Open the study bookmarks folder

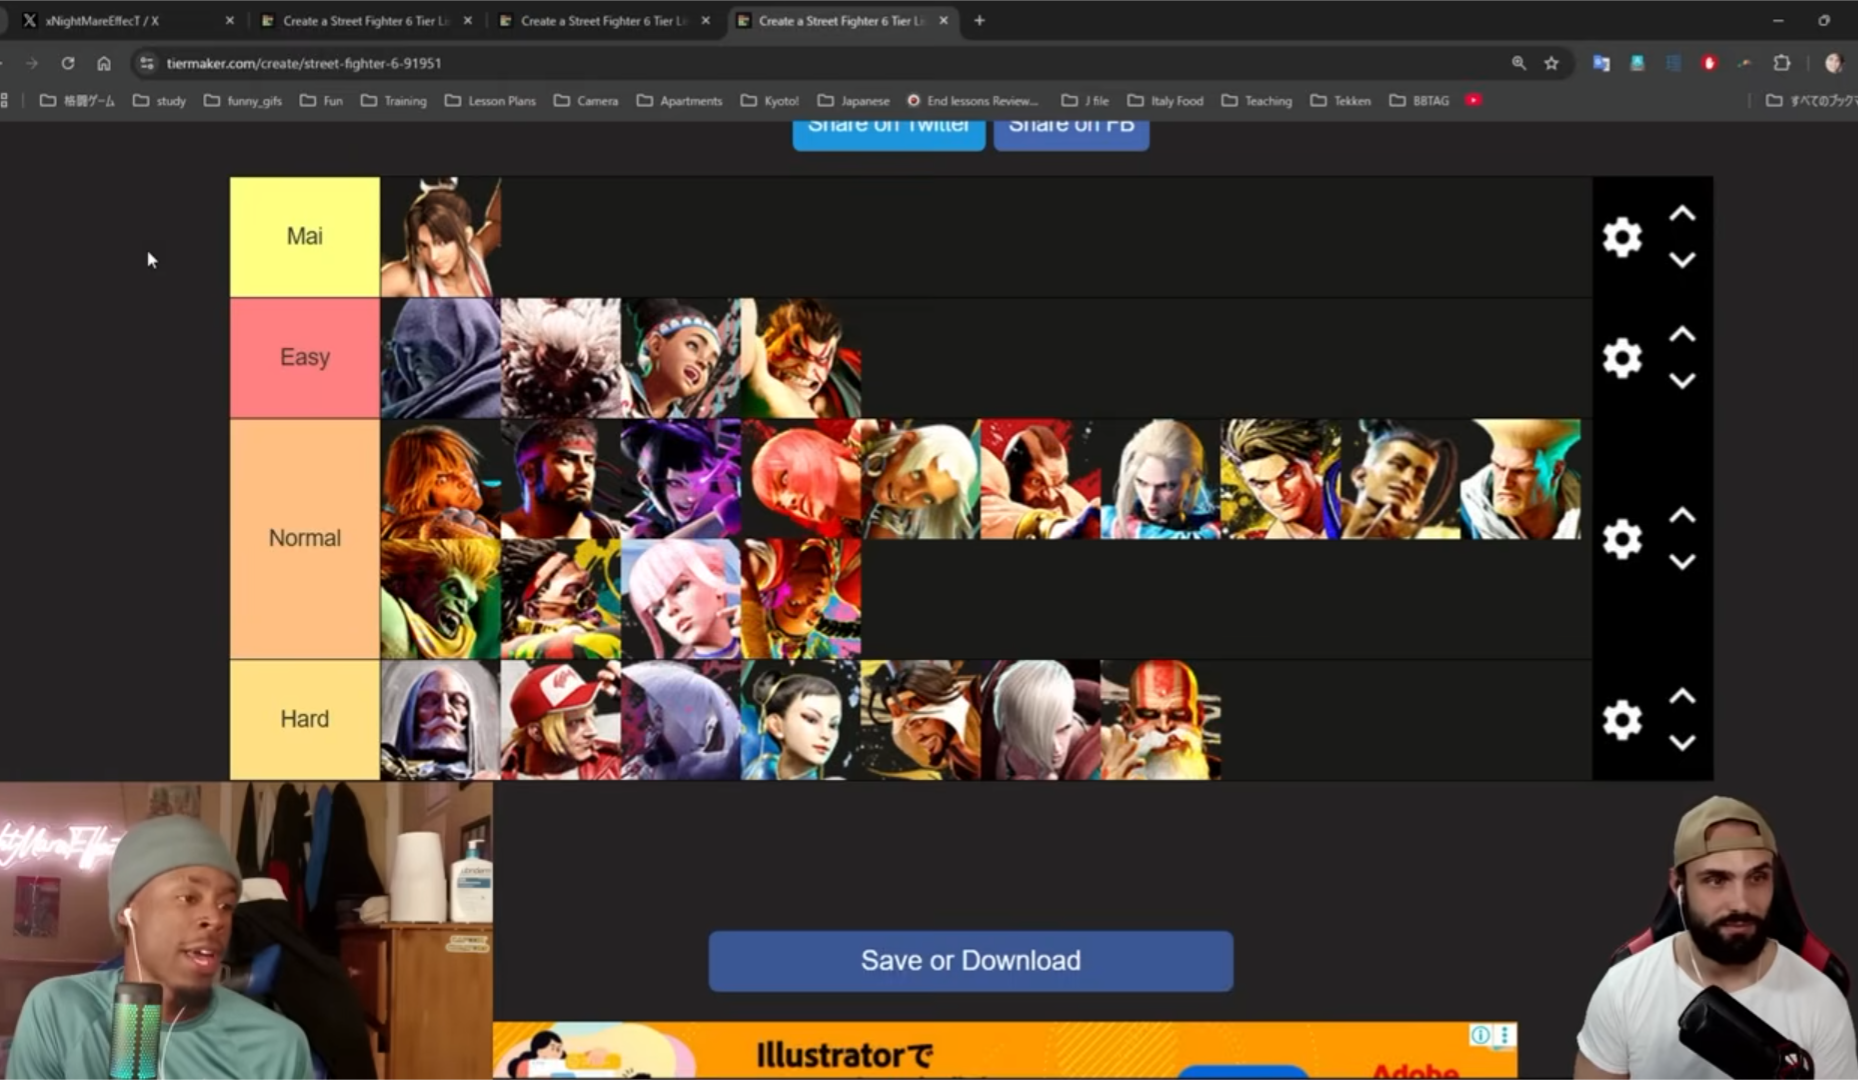point(160,100)
